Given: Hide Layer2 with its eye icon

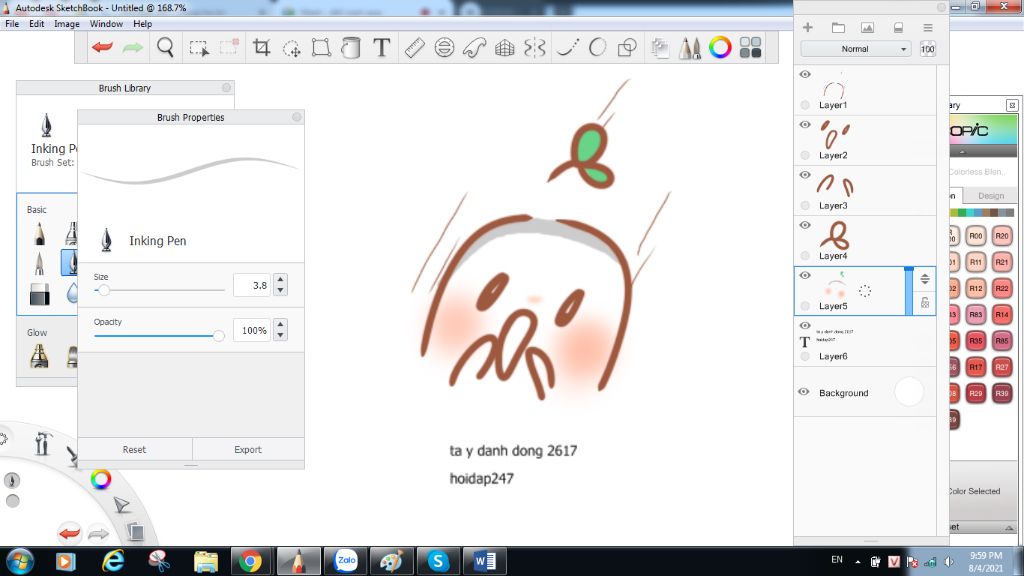Looking at the screenshot, I should click(x=805, y=125).
